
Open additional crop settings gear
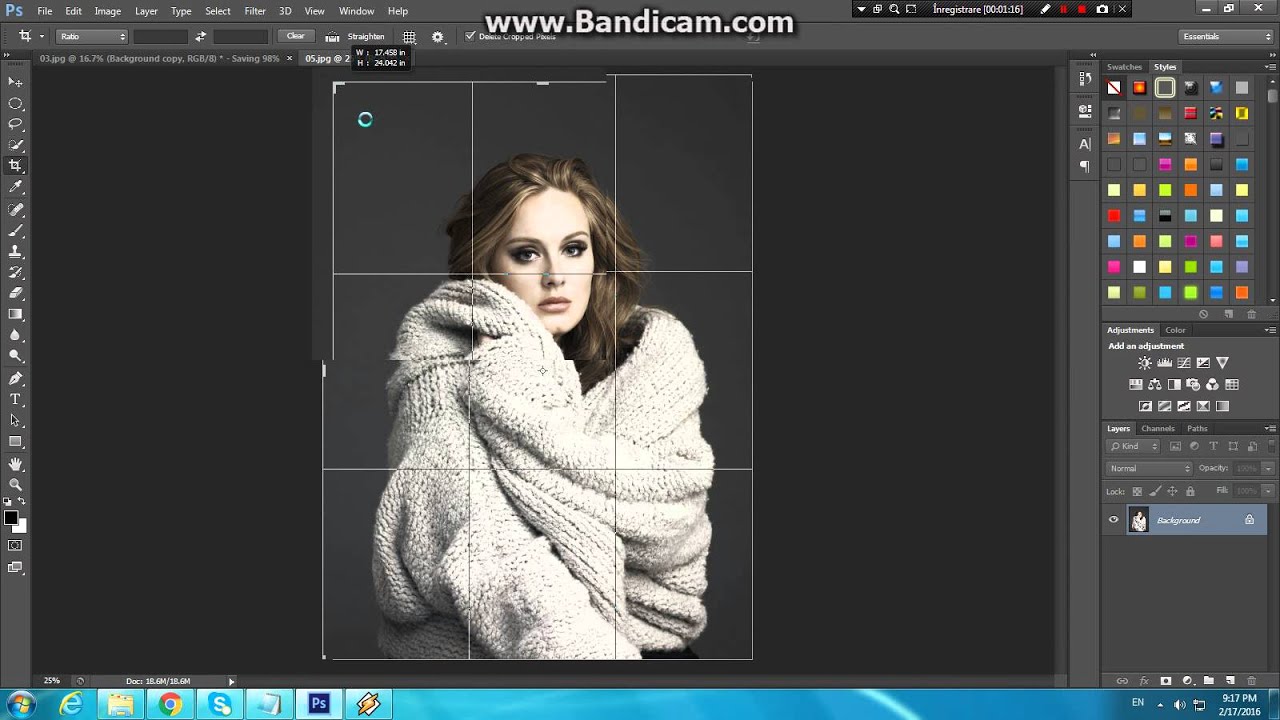pyautogui.click(x=438, y=37)
